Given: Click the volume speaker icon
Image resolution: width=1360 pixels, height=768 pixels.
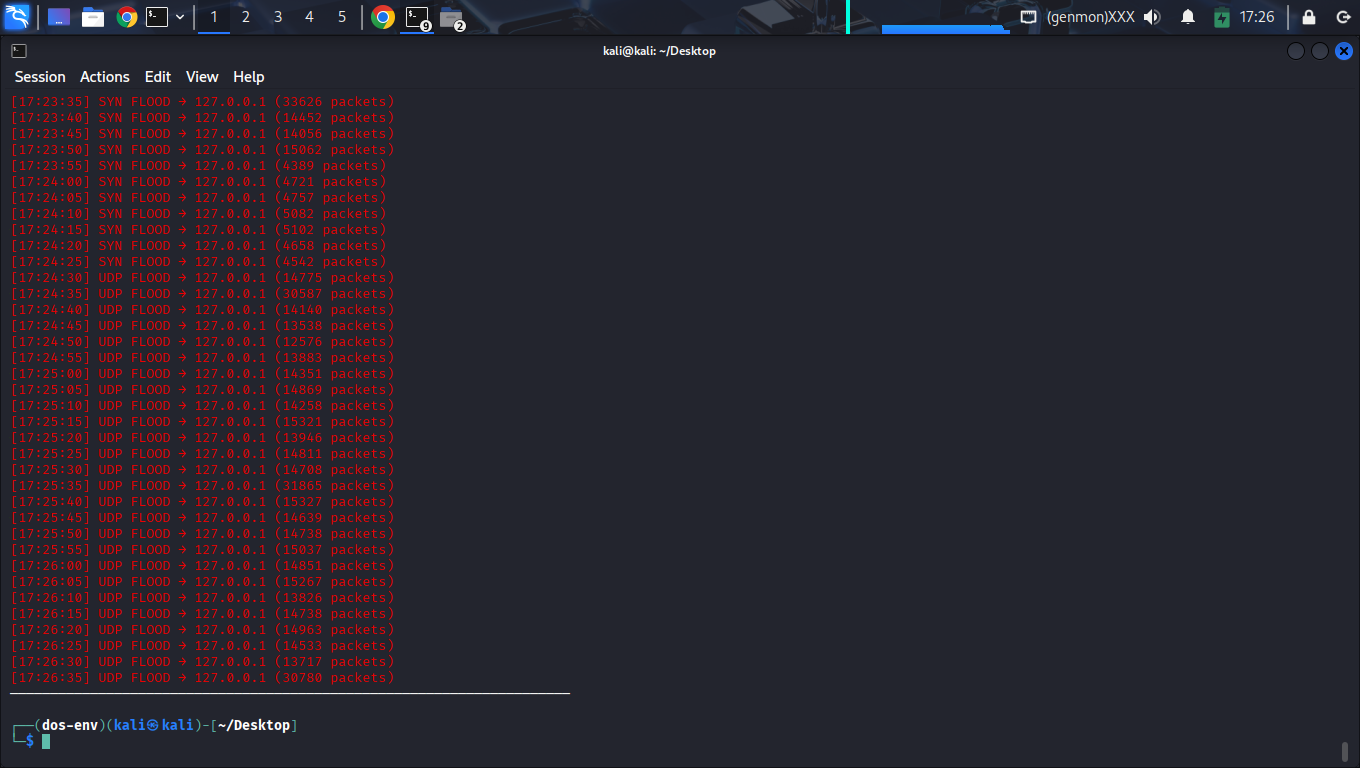Looking at the screenshot, I should tap(1152, 17).
